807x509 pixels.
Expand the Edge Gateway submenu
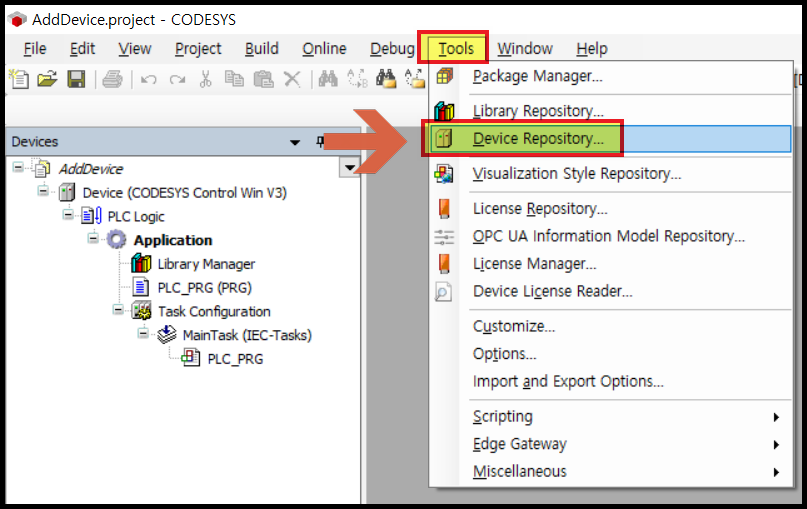(x=776, y=445)
